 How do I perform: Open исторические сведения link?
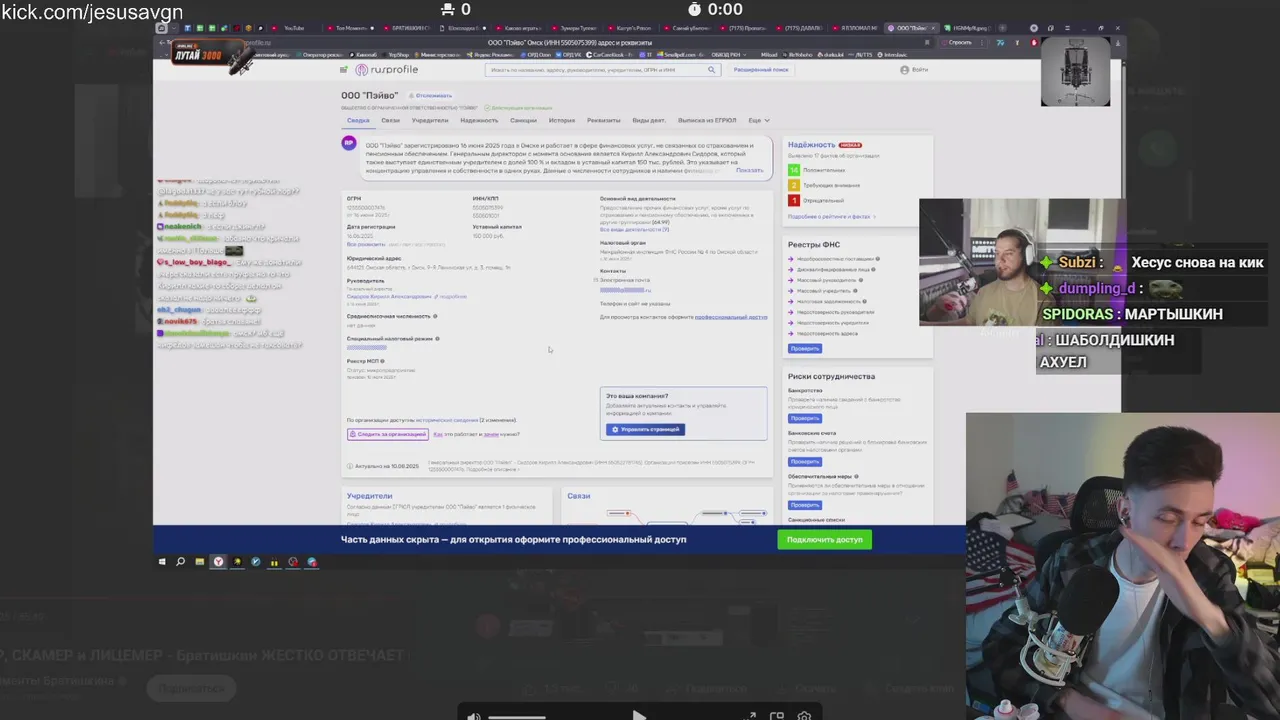(x=446, y=420)
